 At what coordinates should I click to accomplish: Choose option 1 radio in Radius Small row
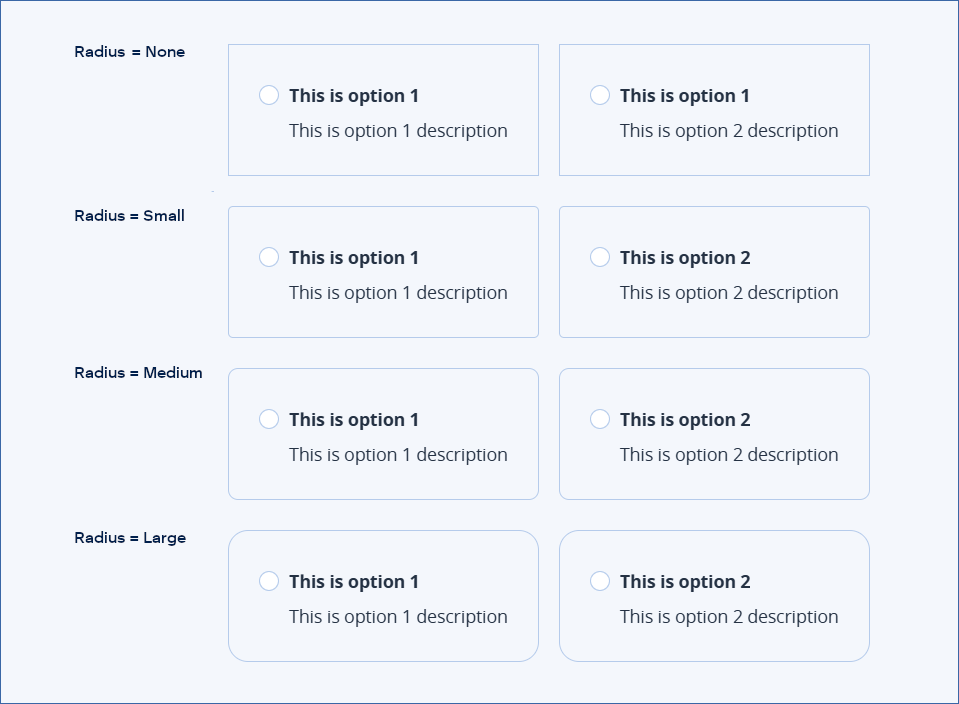point(269,258)
